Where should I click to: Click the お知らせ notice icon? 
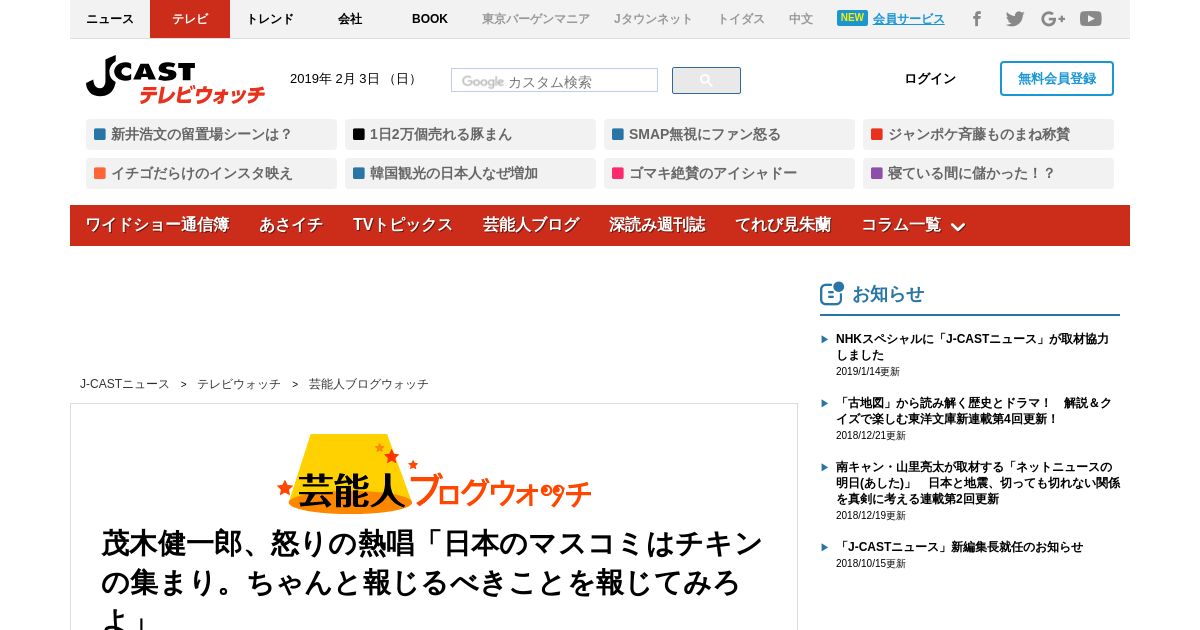(832, 293)
